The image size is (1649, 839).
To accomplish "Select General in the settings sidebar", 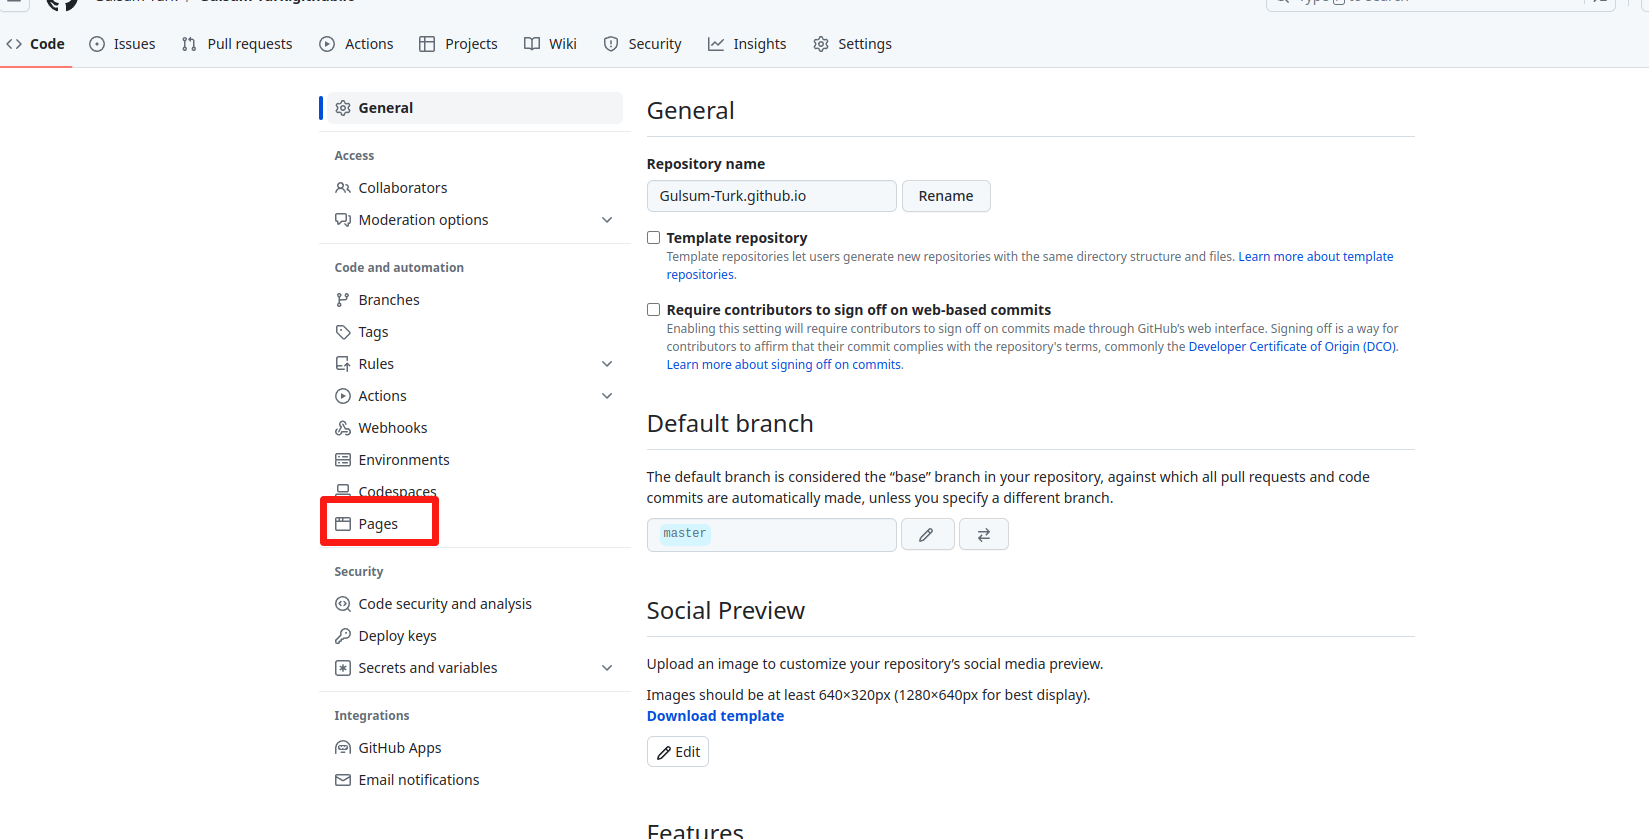I will (x=474, y=108).
